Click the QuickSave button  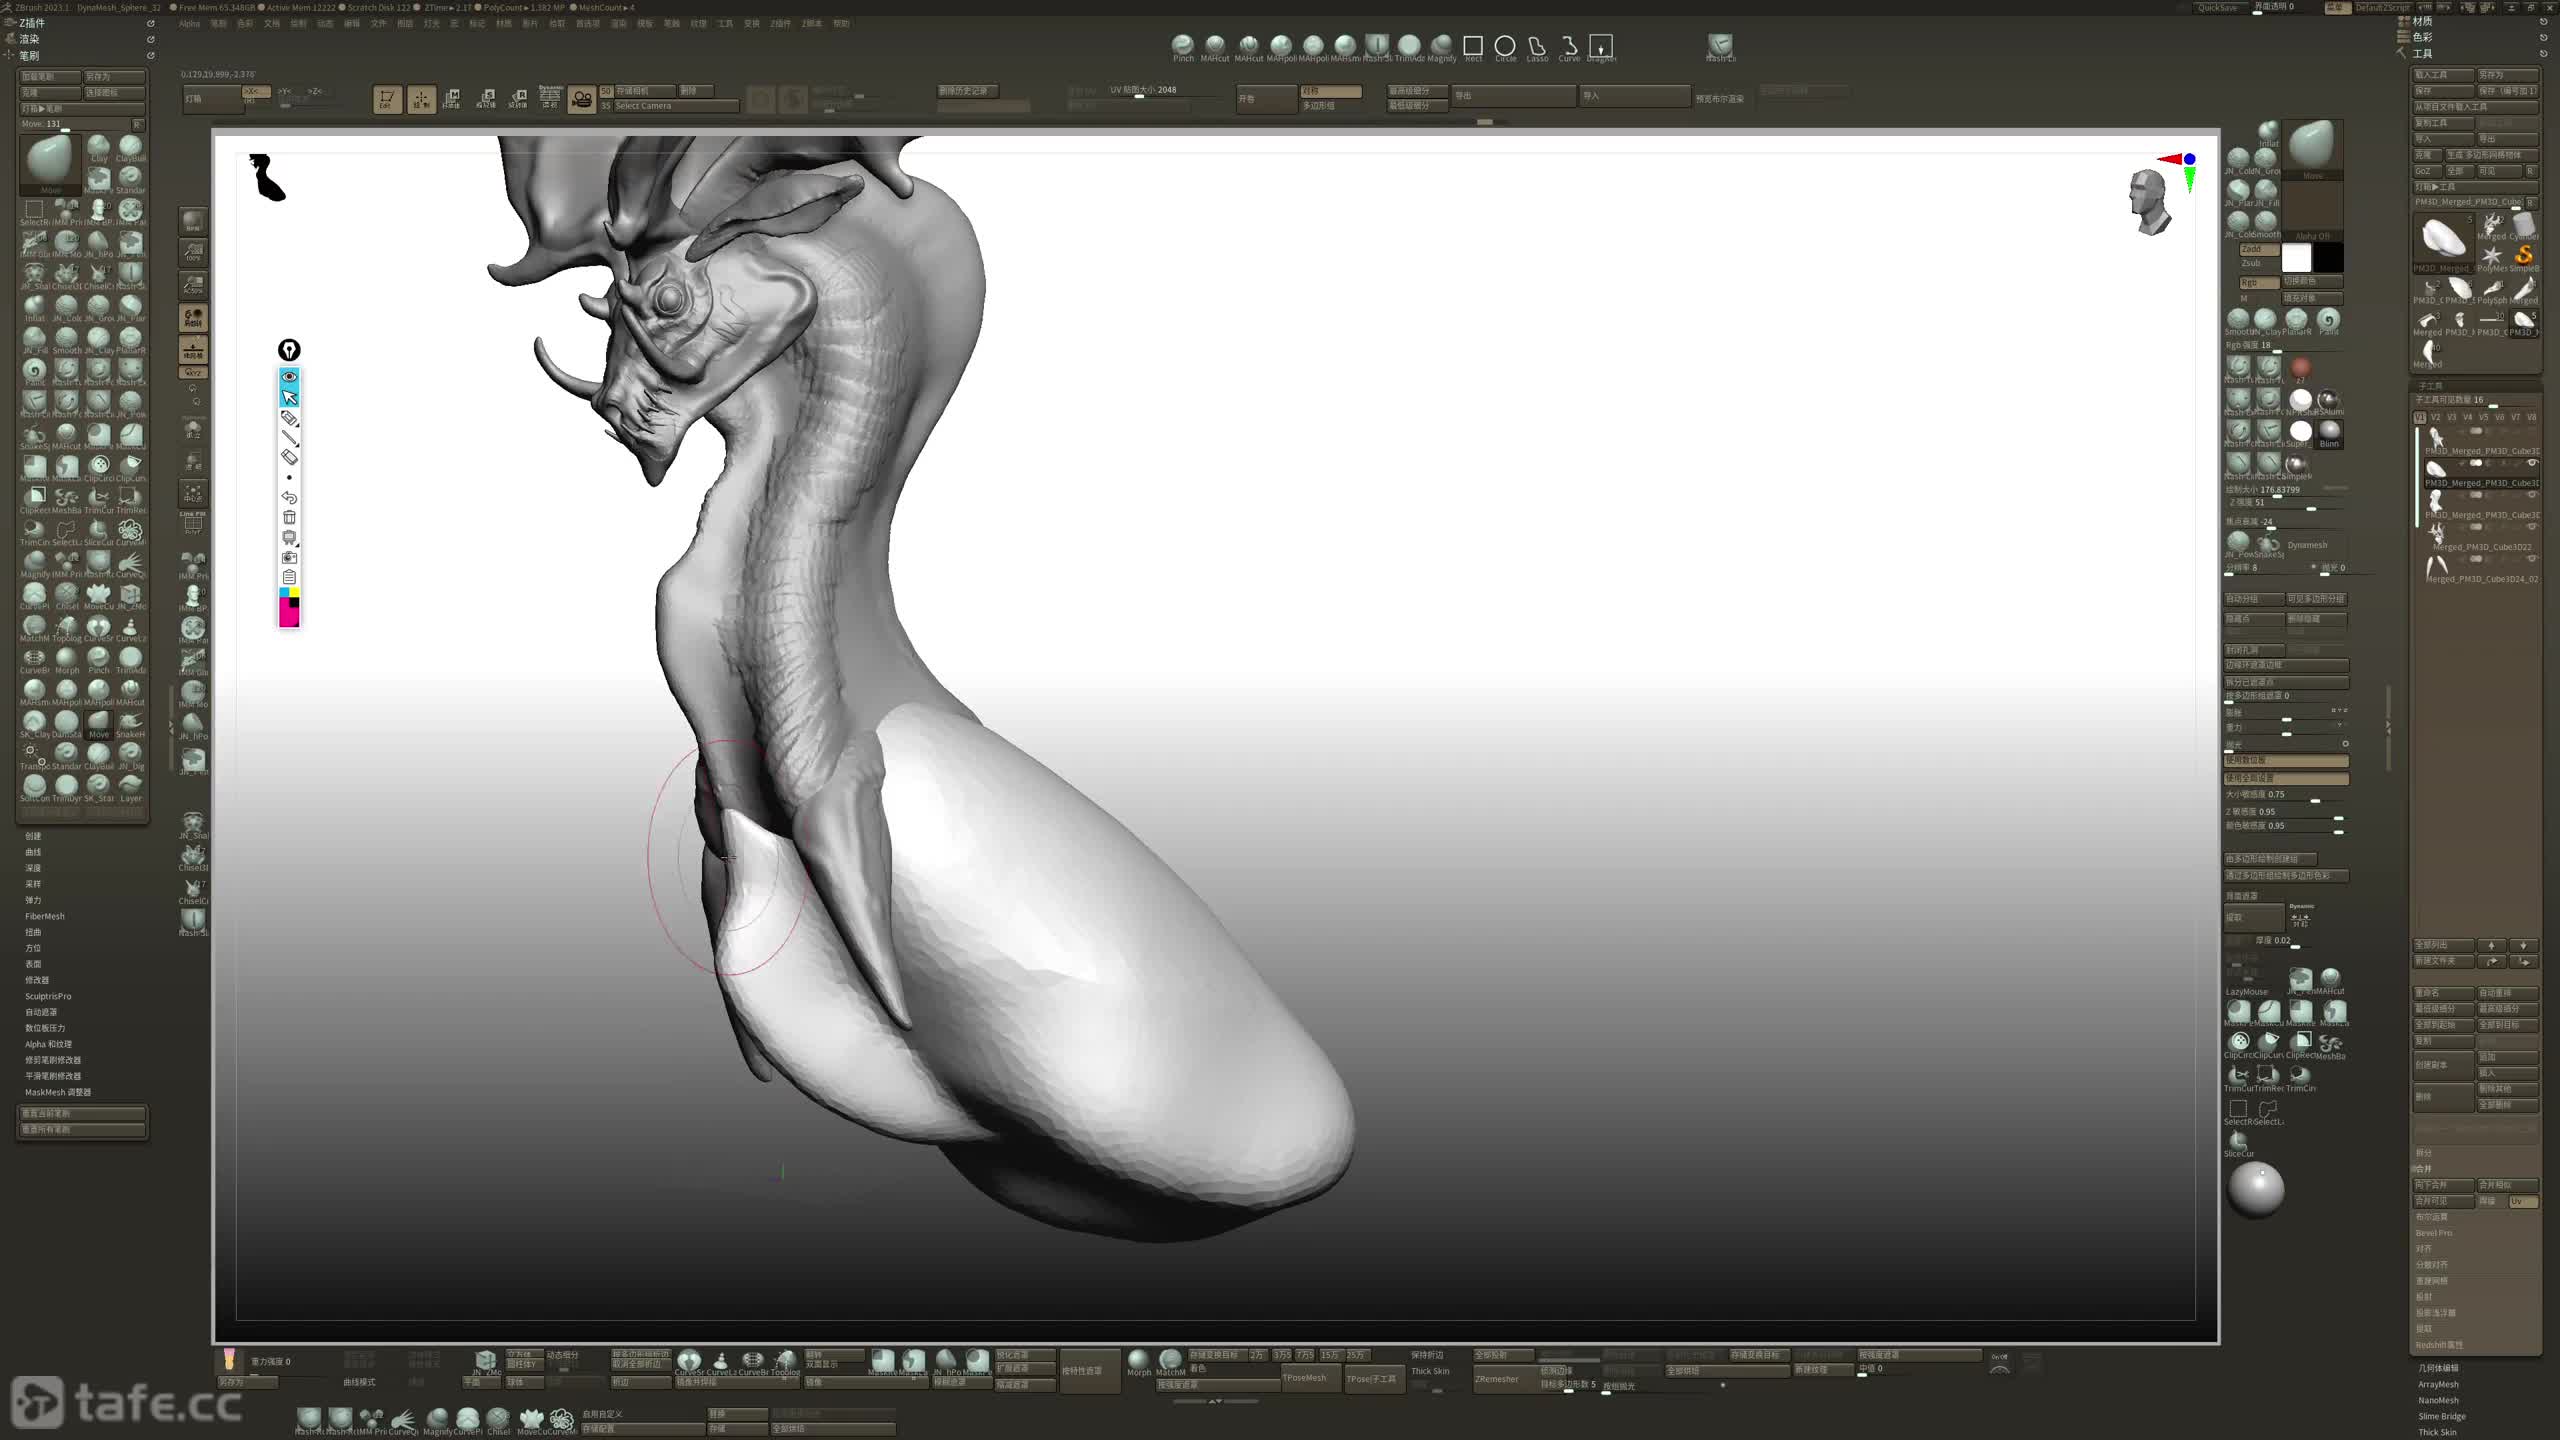(x=2218, y=8)
